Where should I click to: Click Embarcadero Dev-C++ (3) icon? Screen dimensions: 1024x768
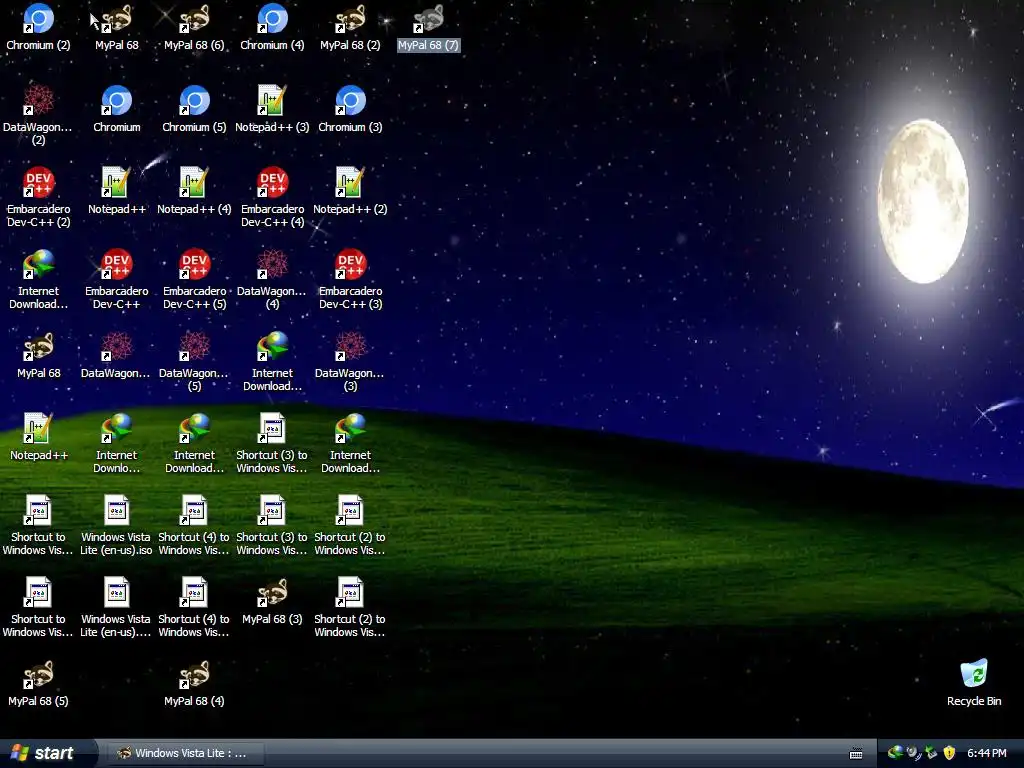point(350,280)
